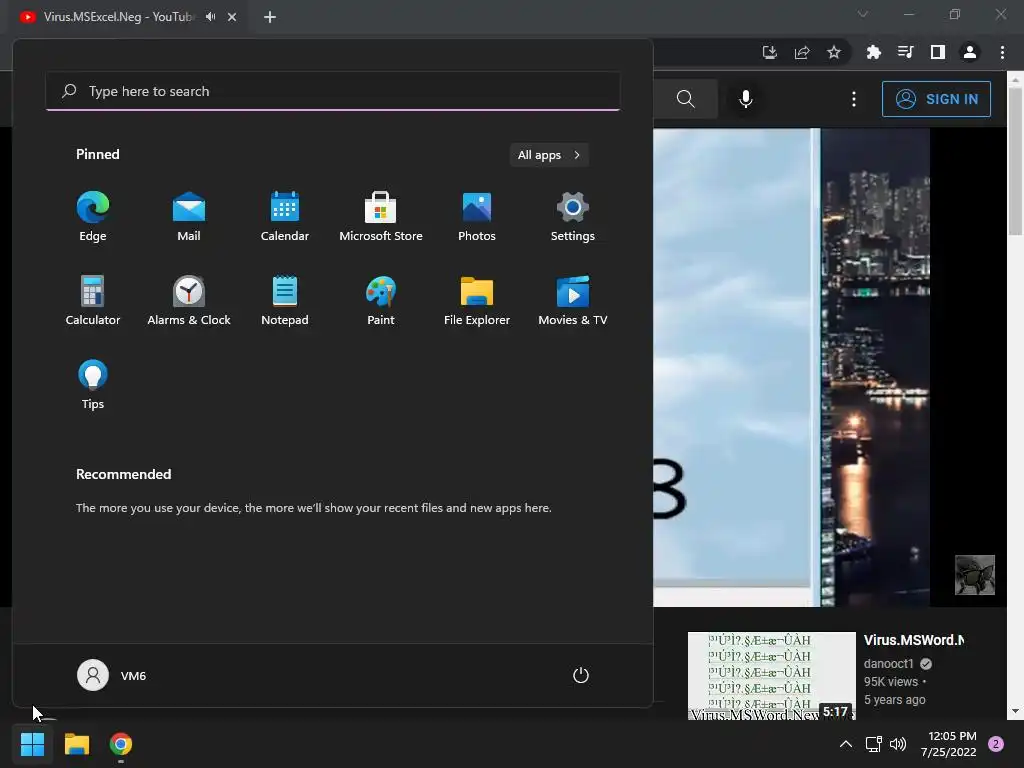Open volume control in system tray
This screenshot has height=768, width=1024.
click(x=898, y=744)
